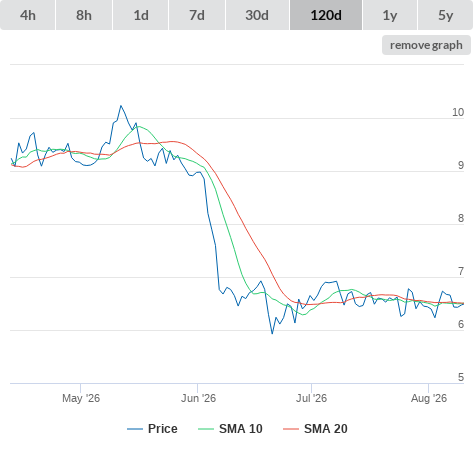Click the green SMA 10 legend marker
This screenshot has height=455, width=474.
point(206,429)
